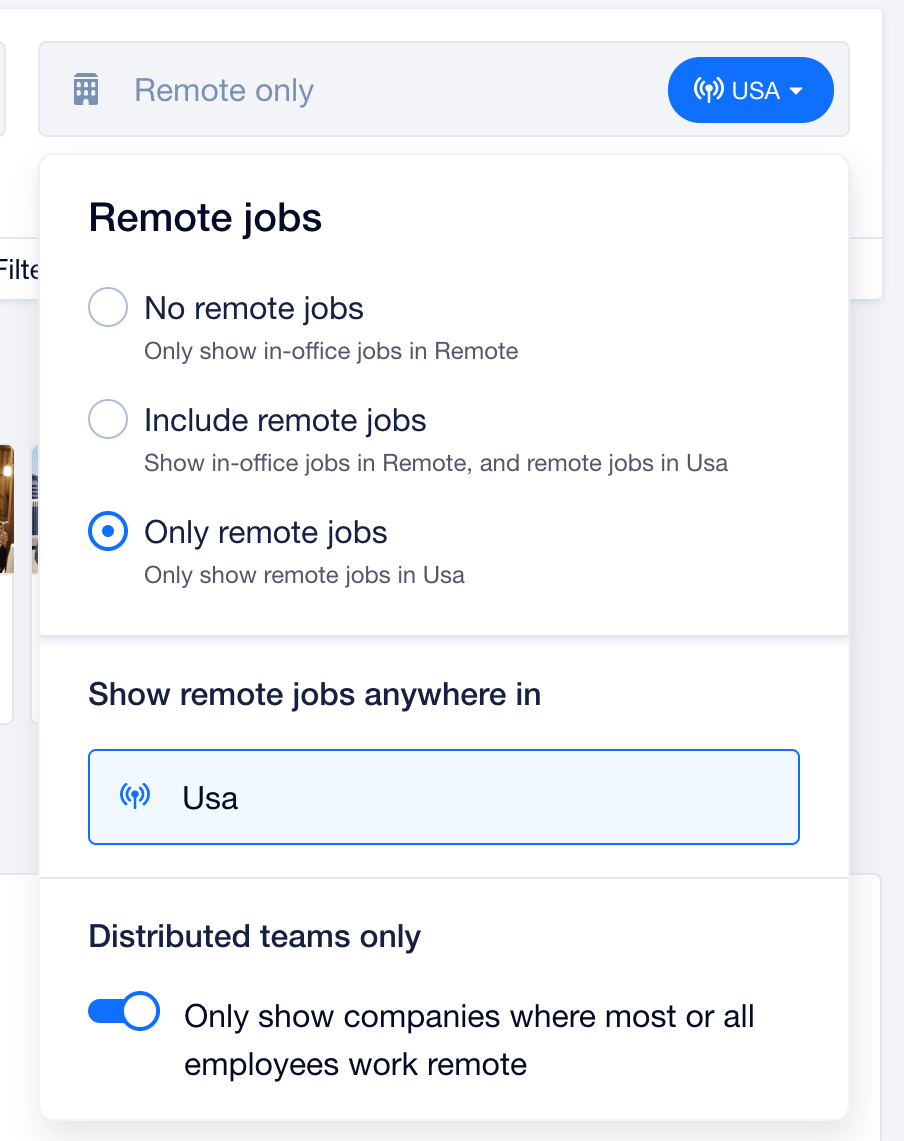The image size is (904, 1141).
Task: Click the "Include remote jobs" description text
Action: coord(434,463)
